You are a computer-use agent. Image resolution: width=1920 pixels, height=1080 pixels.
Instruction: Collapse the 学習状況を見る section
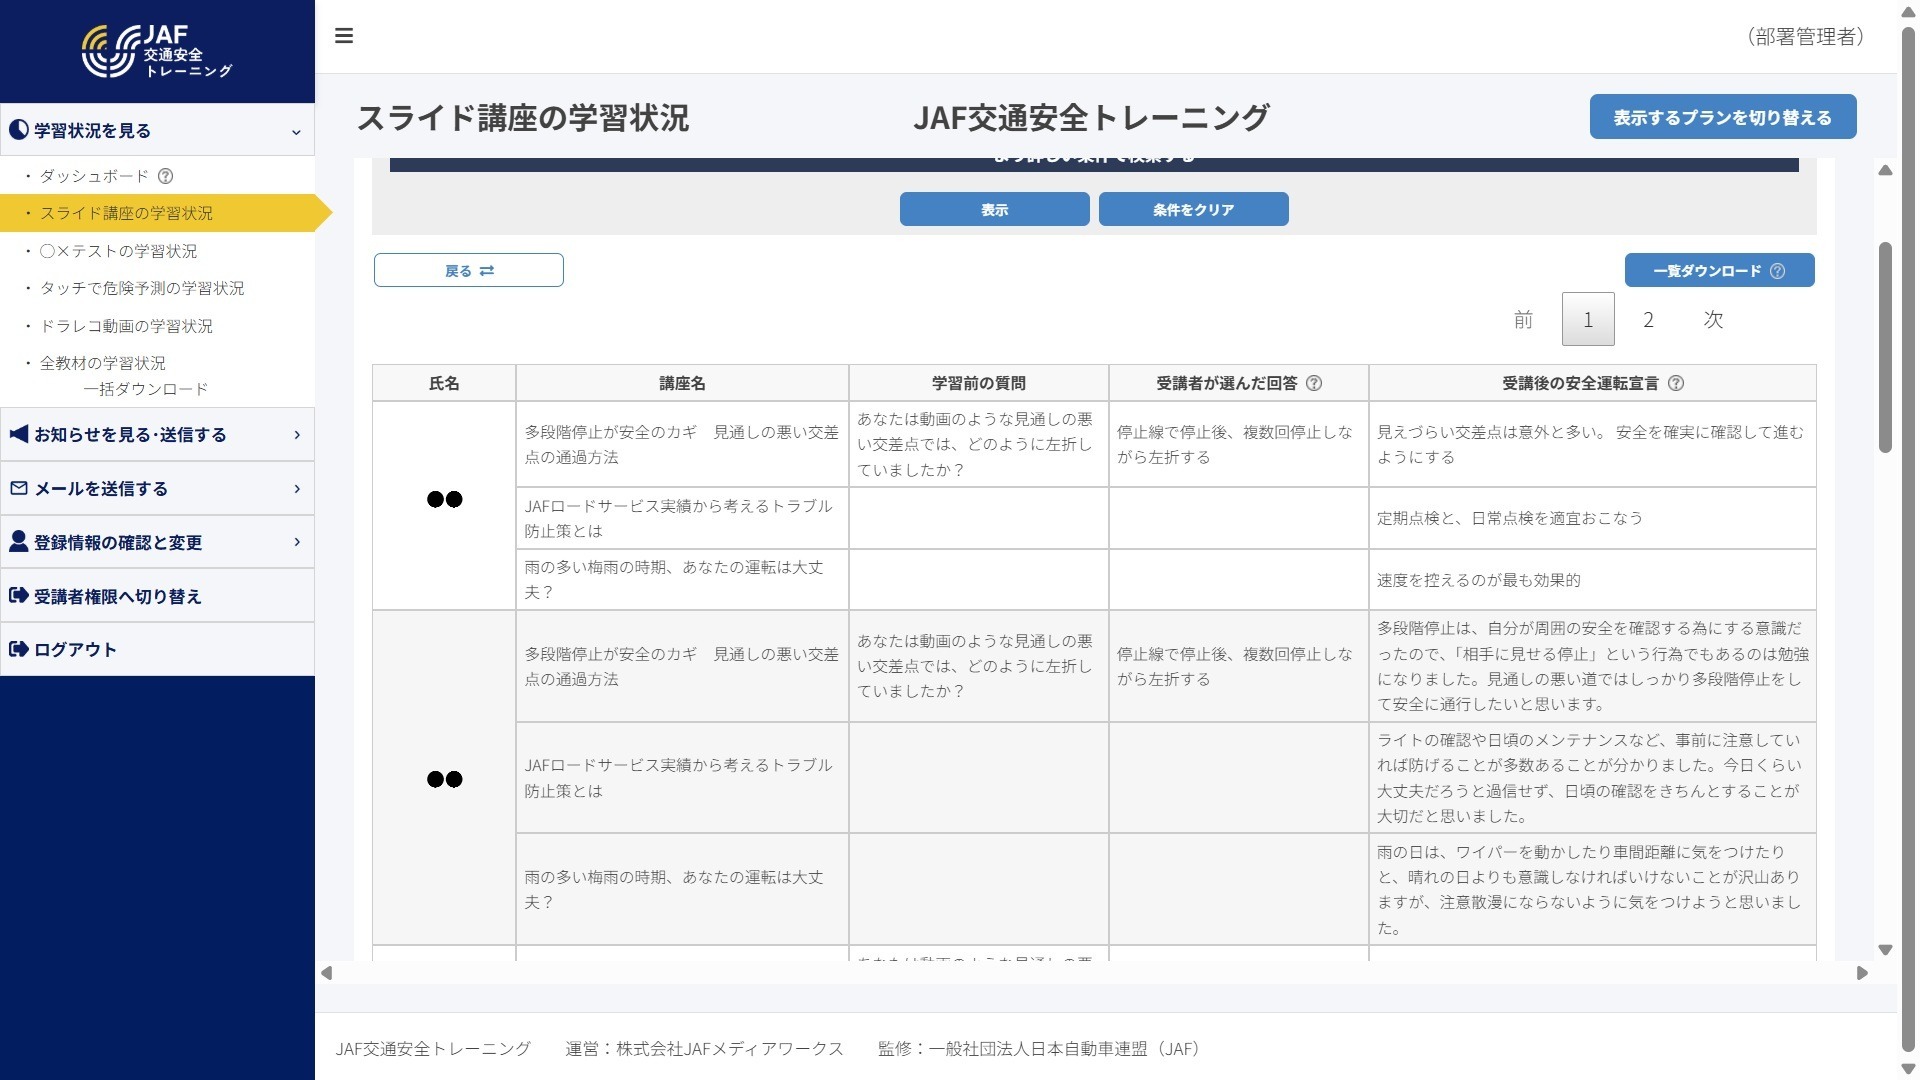click(296, 132)
